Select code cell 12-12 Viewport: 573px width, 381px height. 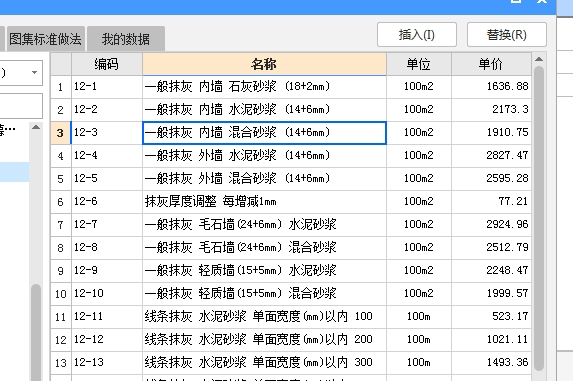click(x=107, y=340)
